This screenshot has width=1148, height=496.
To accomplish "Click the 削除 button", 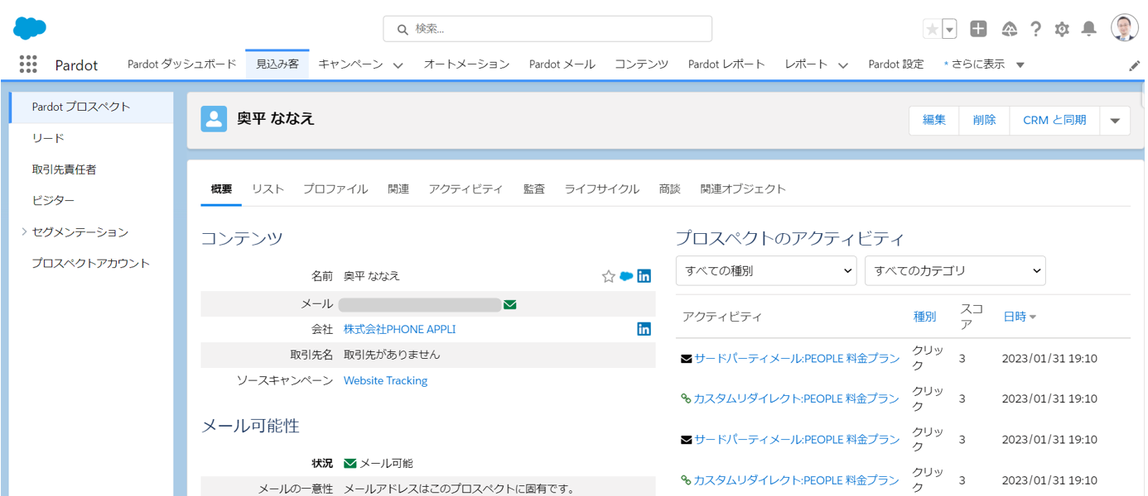I will (984, 120).
